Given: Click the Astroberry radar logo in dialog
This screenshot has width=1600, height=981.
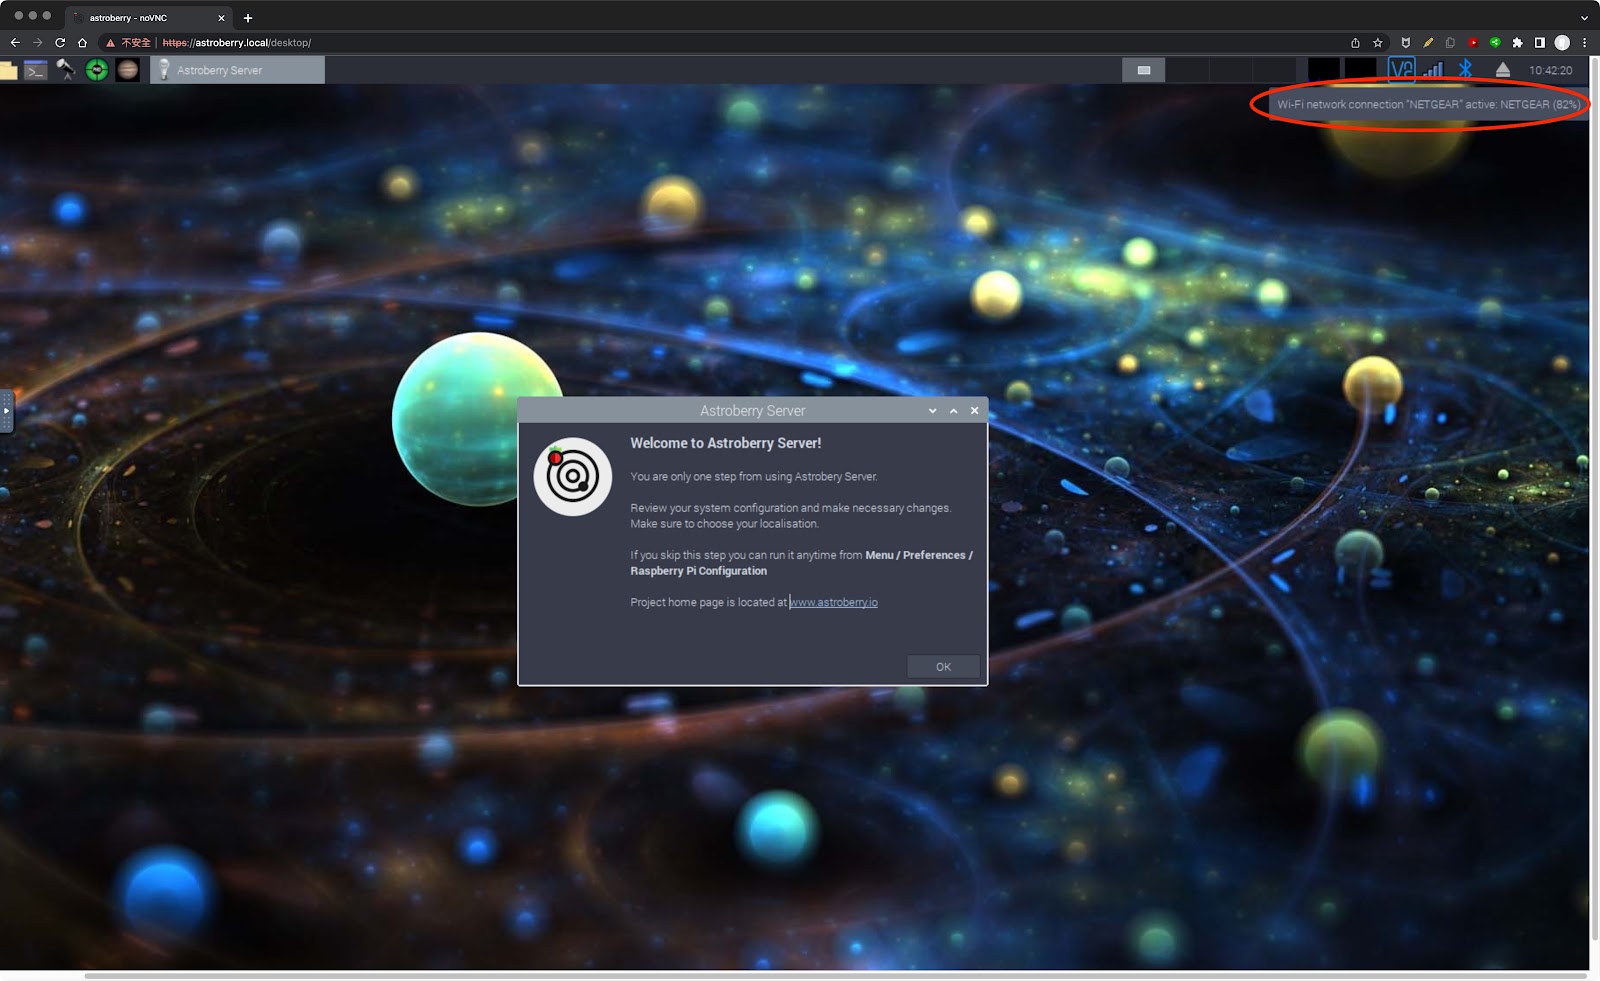Looking at the screenshot, I should 572,476.
